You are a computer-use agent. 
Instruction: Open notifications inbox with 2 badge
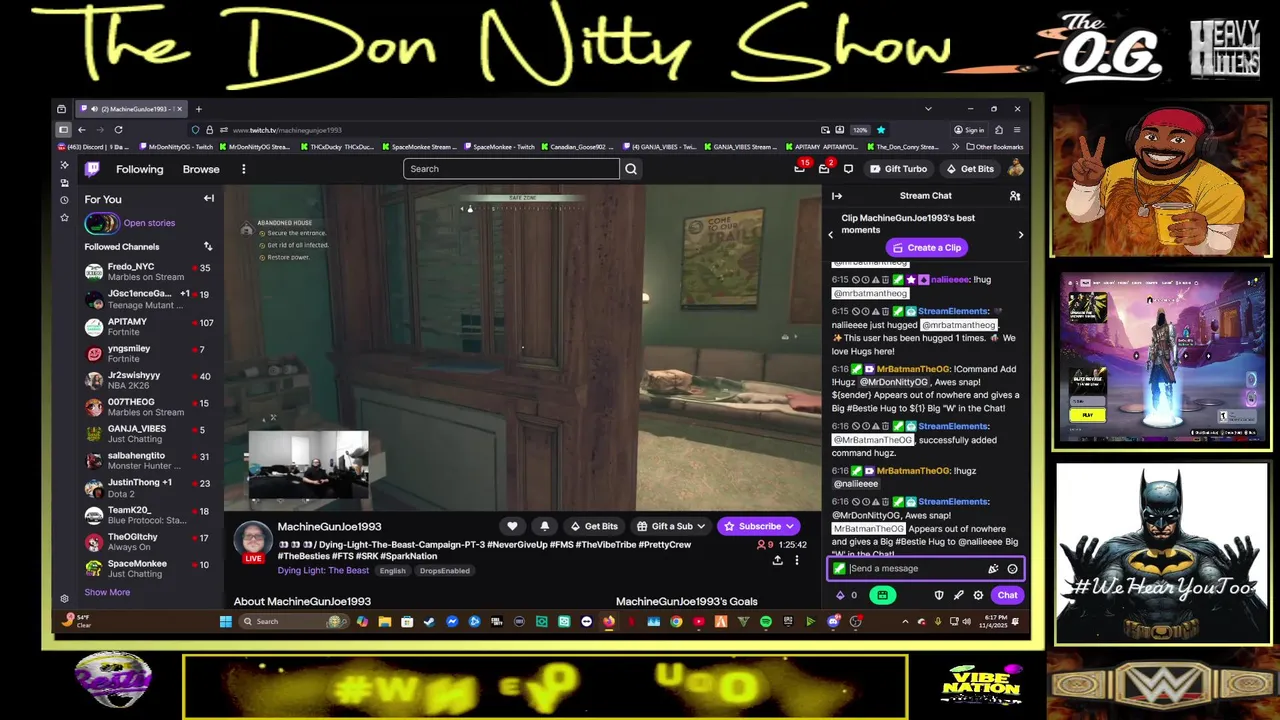[824, 168]
